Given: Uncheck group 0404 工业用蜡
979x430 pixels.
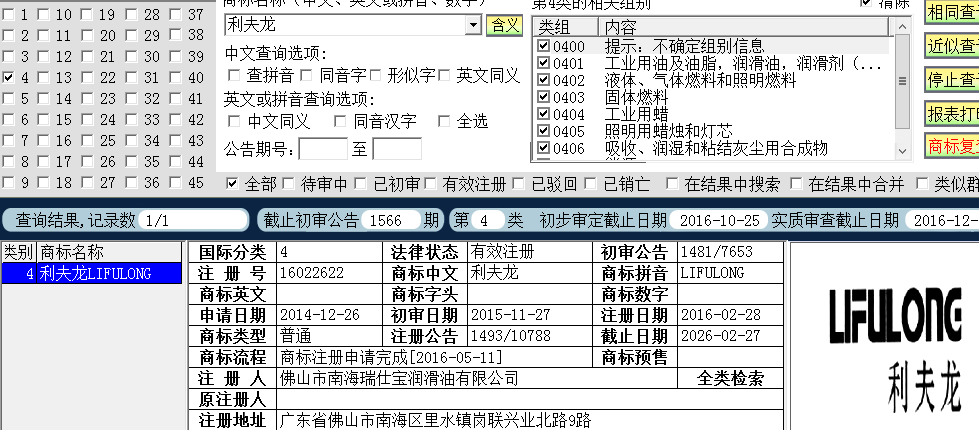Looking at the screenshot, I should point(543,114).
